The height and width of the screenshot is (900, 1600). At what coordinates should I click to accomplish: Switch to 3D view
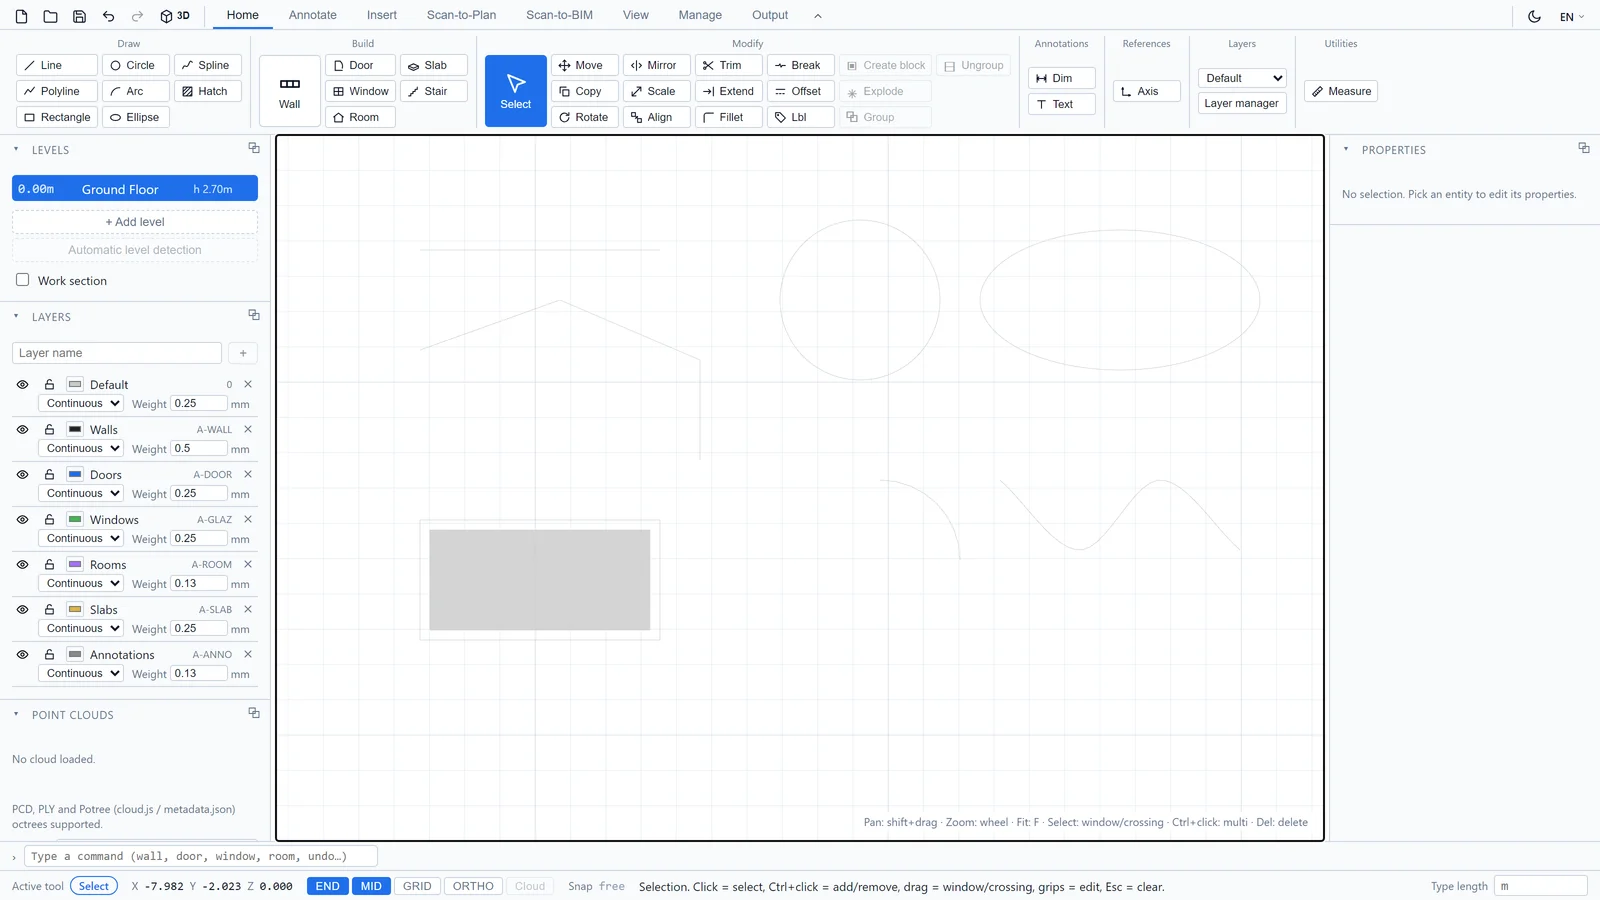click(x=175, y=16)
